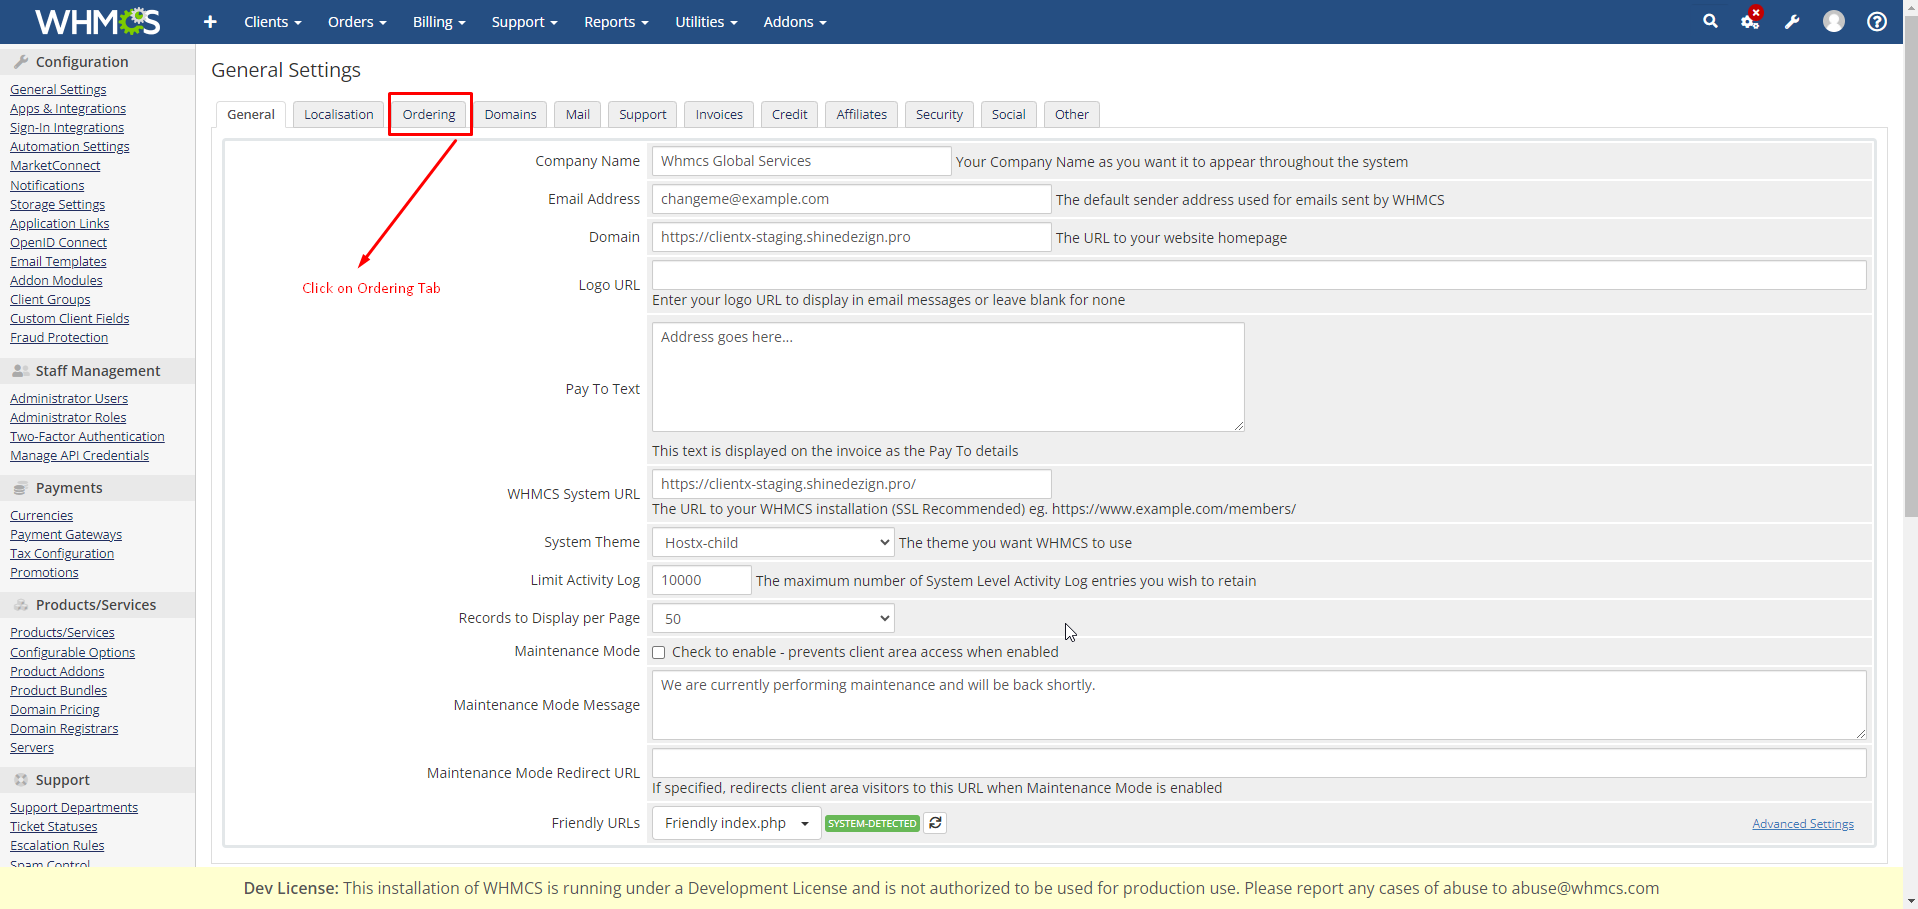Click the wrench configuration icon
This screenshot has width=1918, height=909.
click(1792, 22)
